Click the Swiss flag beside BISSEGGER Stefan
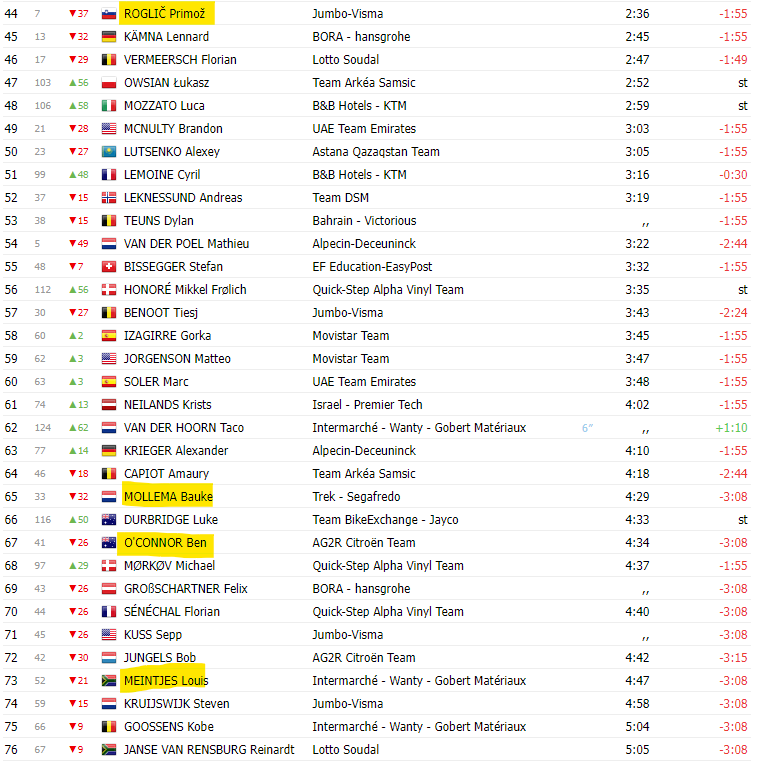The image size is (761, 762). coord(109,267)
